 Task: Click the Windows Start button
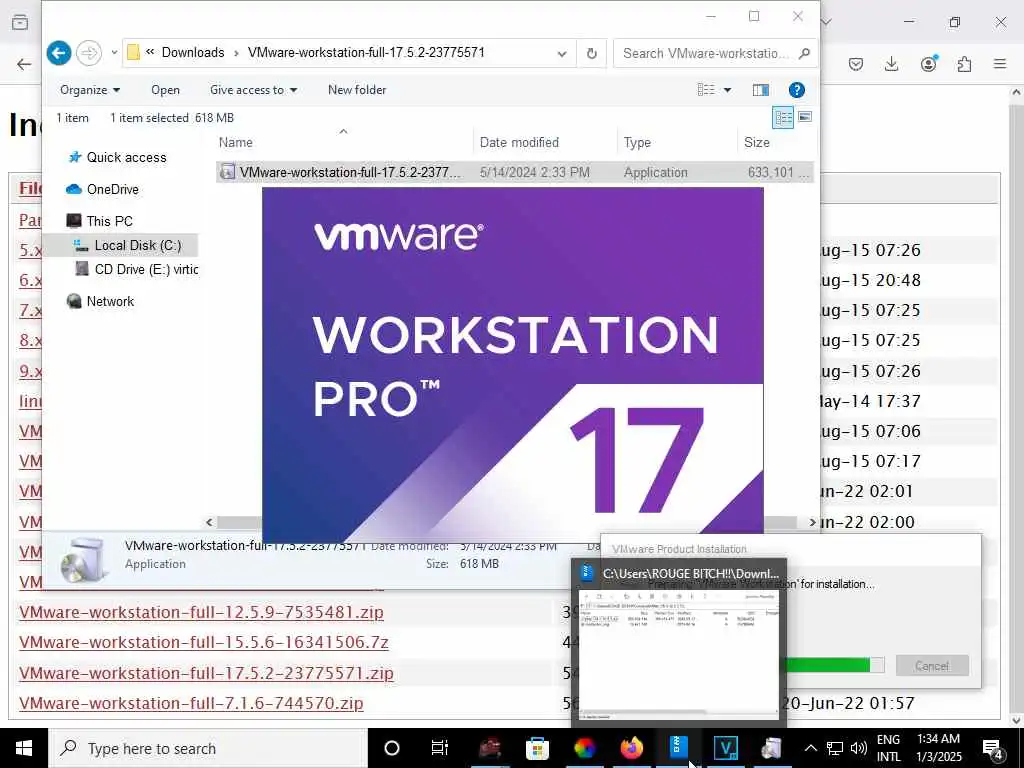click(x=24, y=748)
